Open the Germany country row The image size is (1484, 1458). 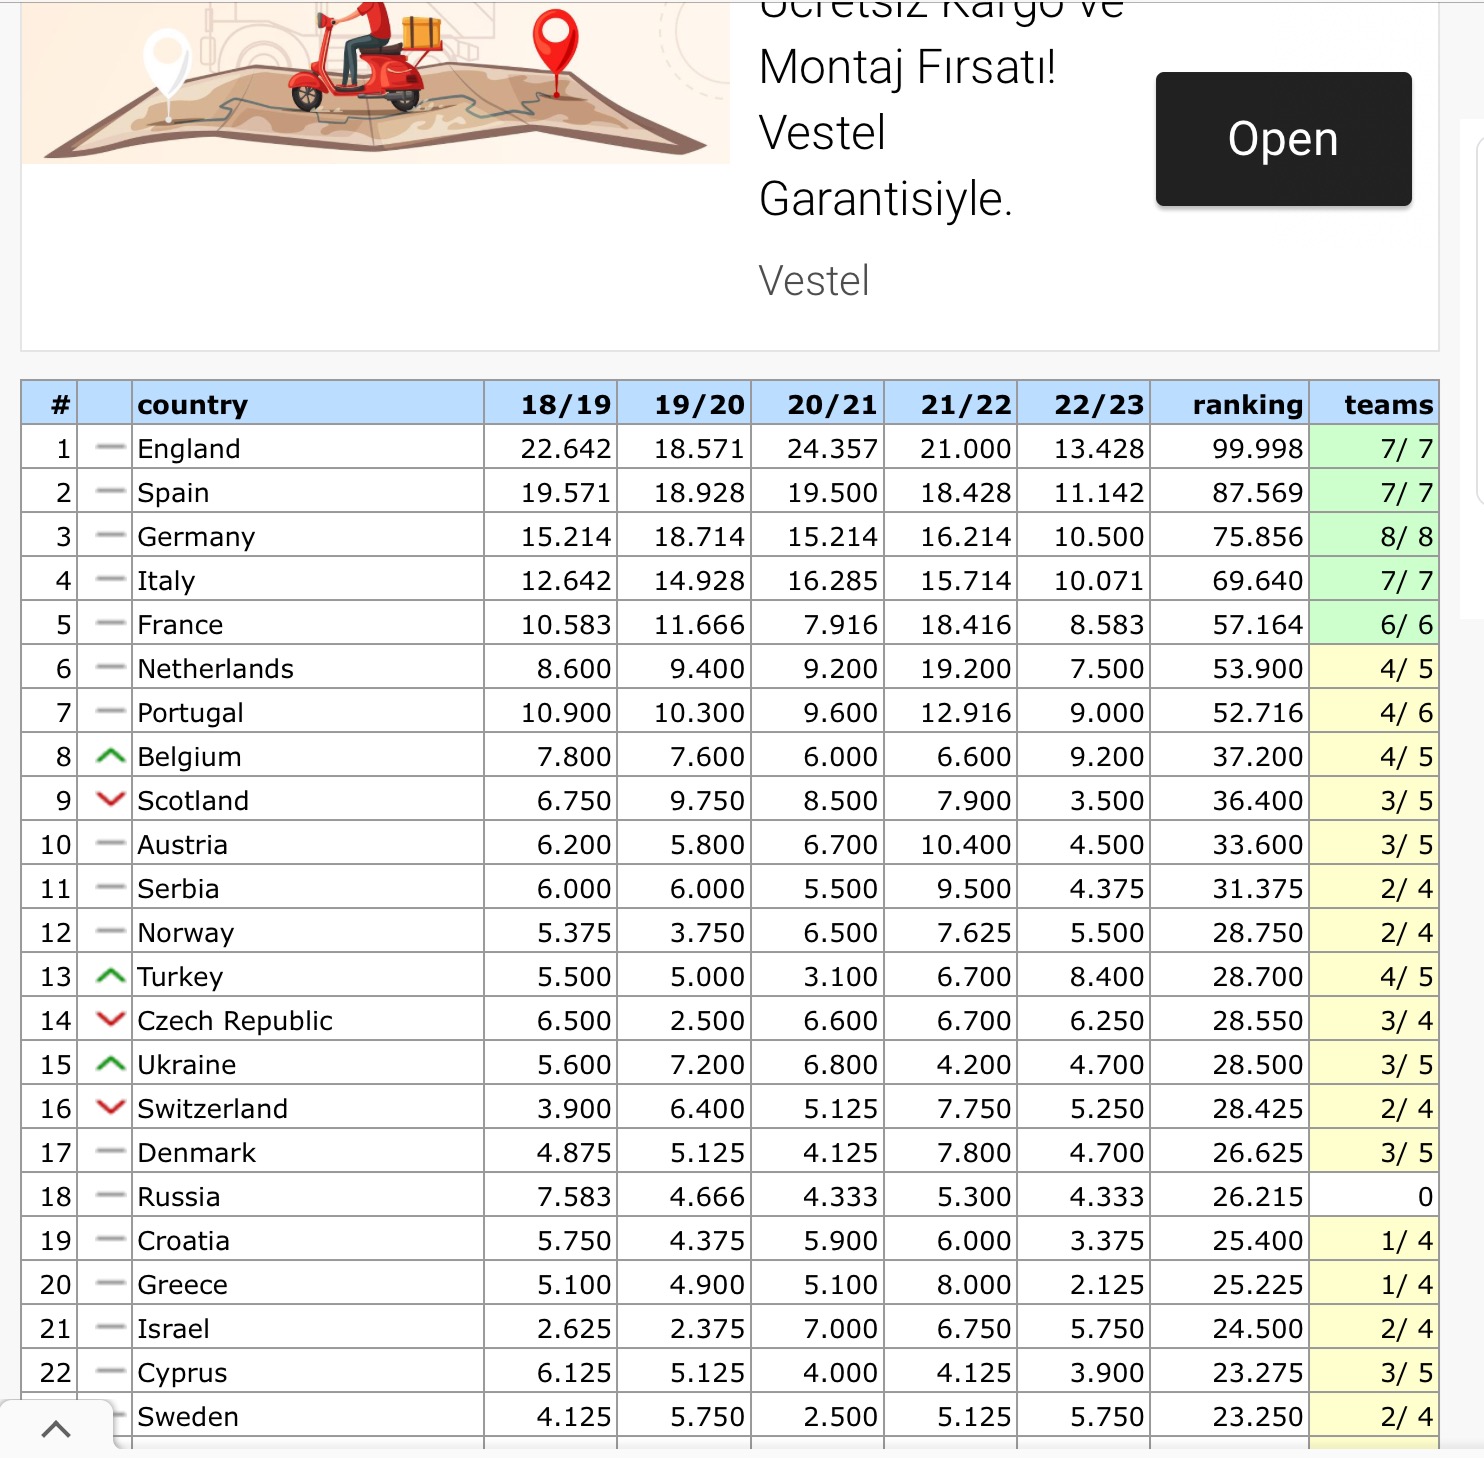click(x=196, y=537)
